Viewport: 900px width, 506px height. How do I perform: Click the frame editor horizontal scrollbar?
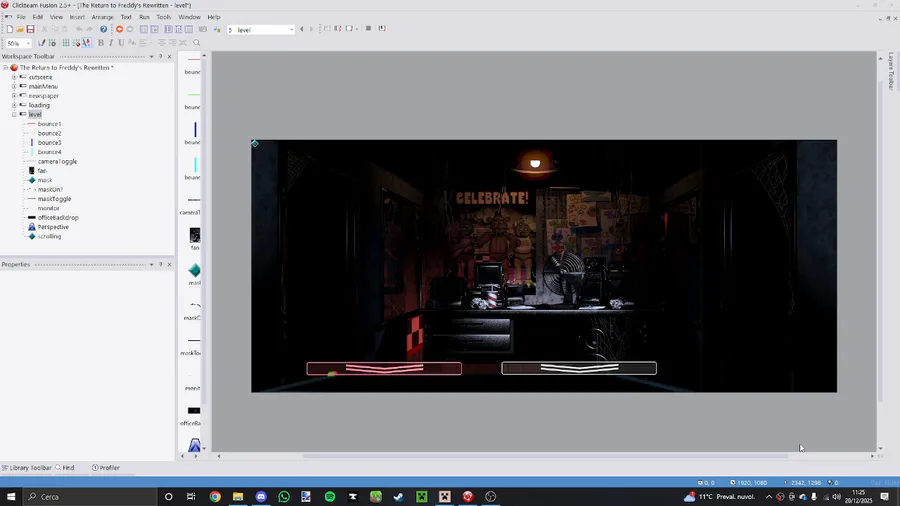[545, 456]
